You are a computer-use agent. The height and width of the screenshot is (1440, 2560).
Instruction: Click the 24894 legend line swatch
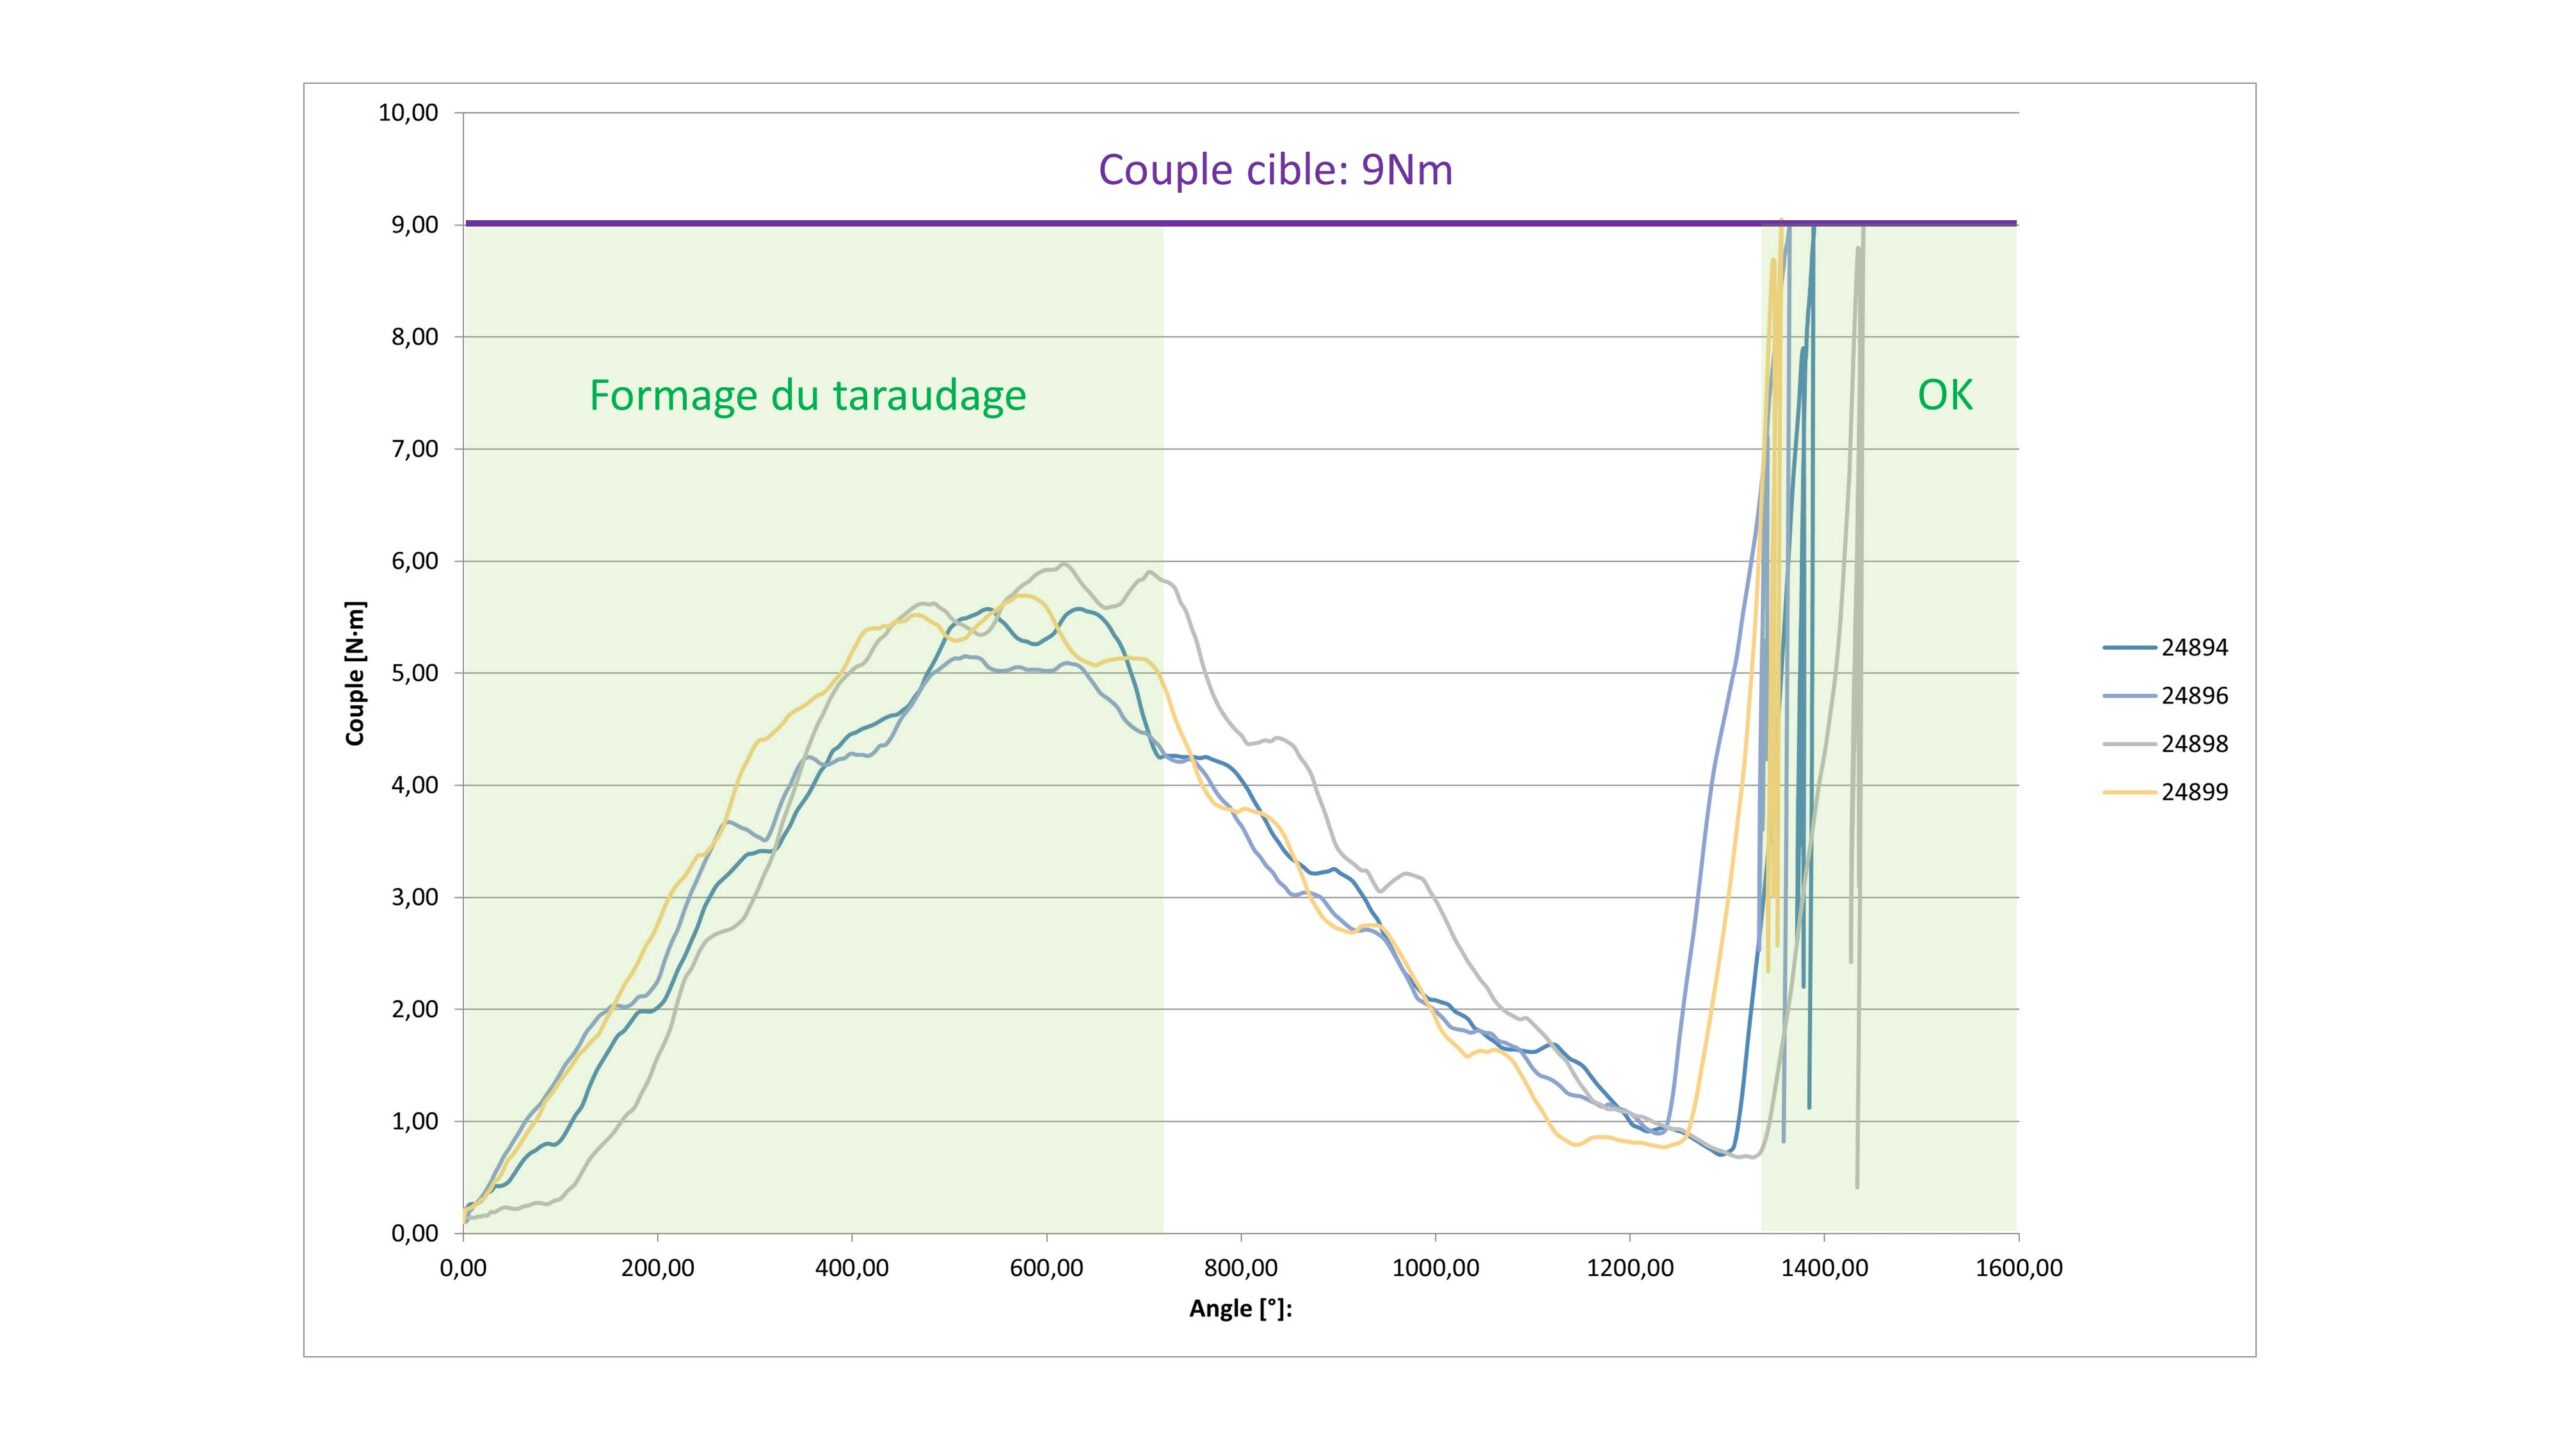[2129, 648]
